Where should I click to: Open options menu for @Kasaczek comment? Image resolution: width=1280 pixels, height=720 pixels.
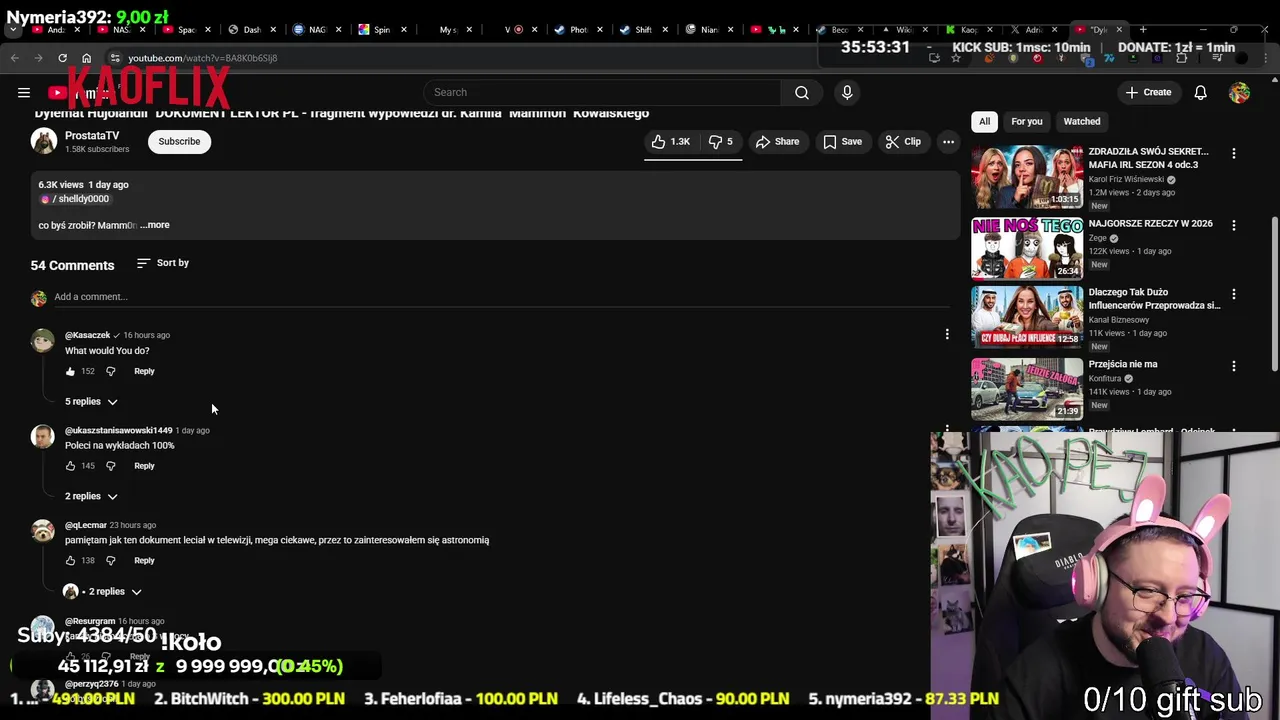[x=947, y=334]
